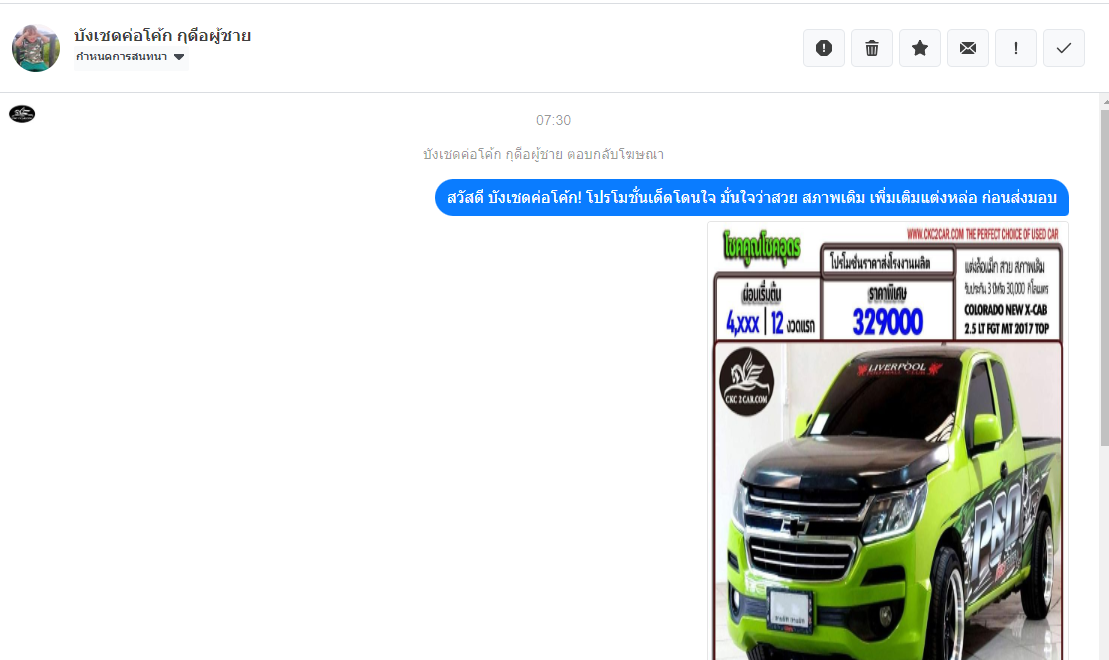This screenshot has width=1109, height=660.
Task: Click the page logo avatar beside messages
Action: (x=22, y=113)
